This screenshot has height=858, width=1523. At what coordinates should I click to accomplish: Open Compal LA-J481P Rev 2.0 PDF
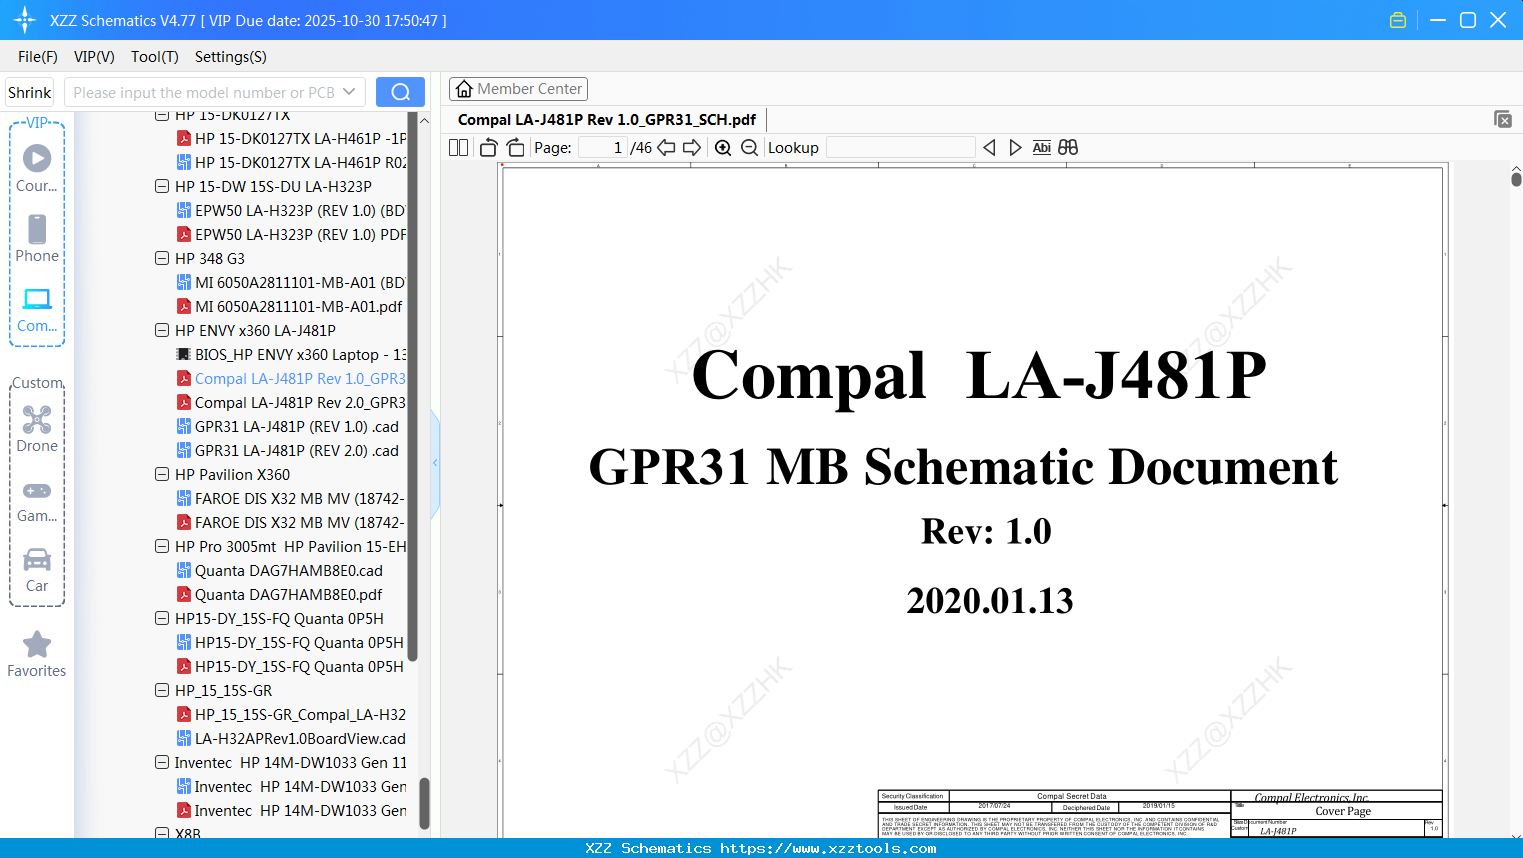292,402
